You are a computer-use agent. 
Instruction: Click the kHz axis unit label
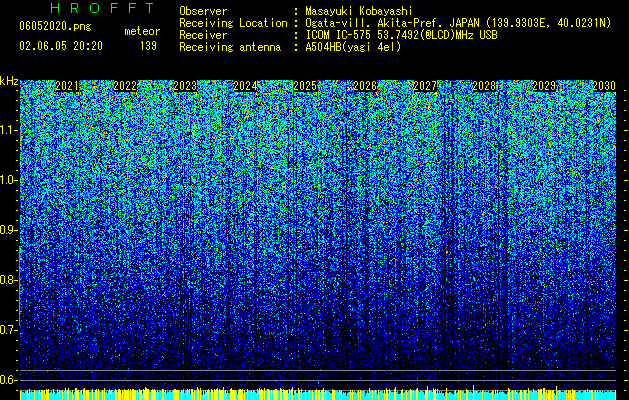pyautogui.click(x=9, y=81)
